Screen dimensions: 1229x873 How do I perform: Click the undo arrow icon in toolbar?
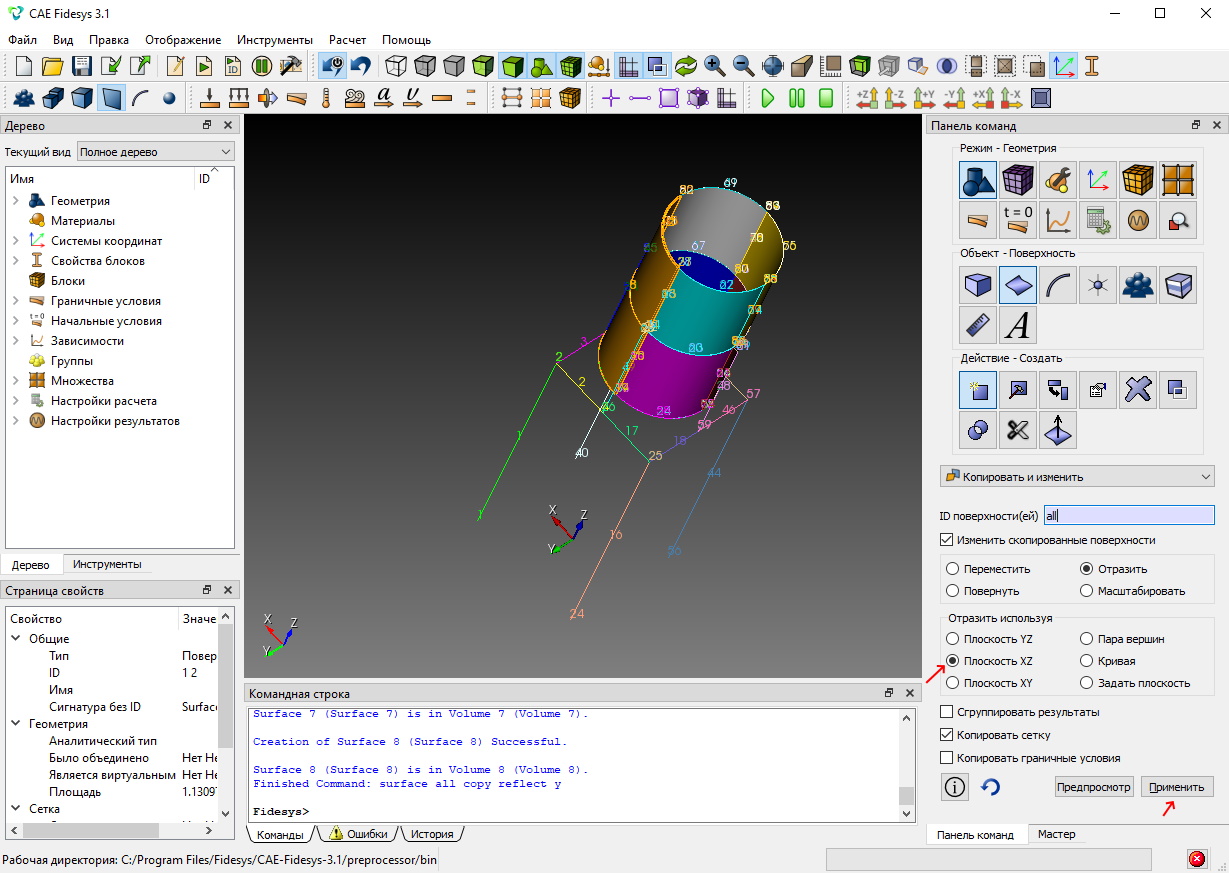[x=360, y=66]
